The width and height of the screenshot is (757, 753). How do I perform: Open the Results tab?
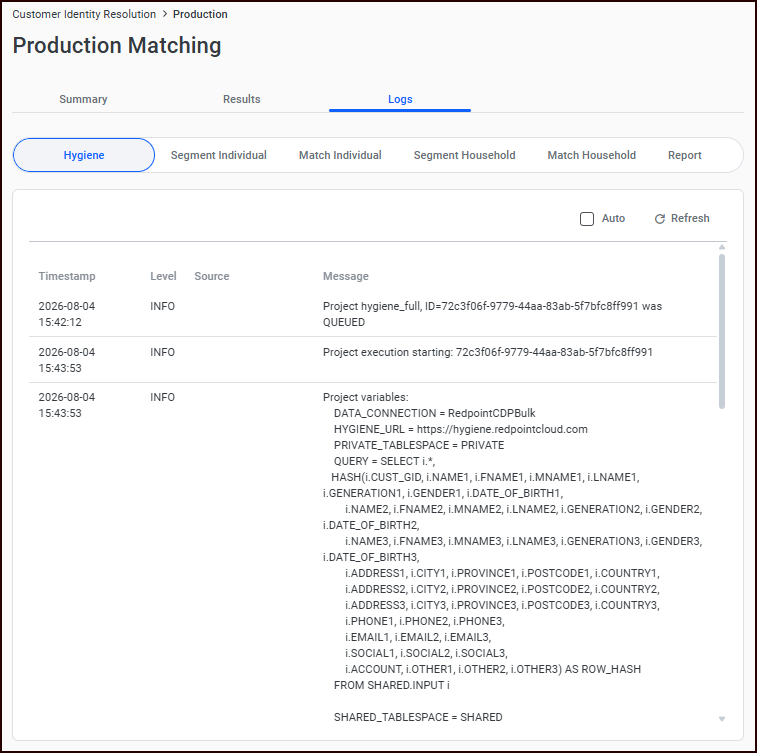[x=241, y=99]
